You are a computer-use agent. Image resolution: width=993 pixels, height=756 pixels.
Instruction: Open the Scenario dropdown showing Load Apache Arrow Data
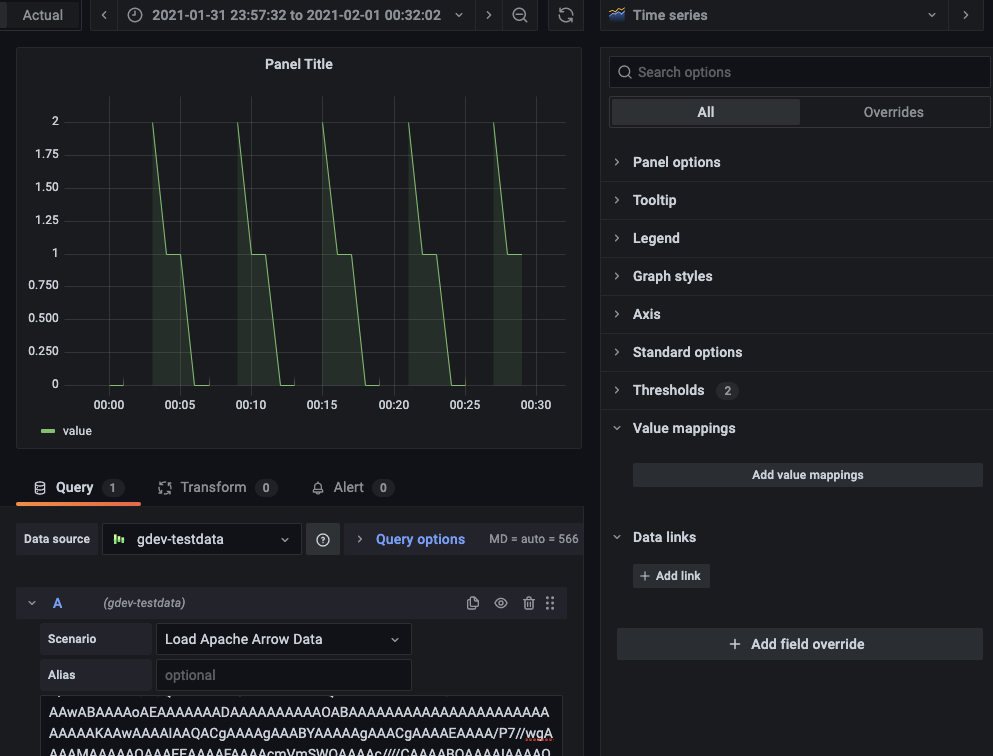(283, 638)
